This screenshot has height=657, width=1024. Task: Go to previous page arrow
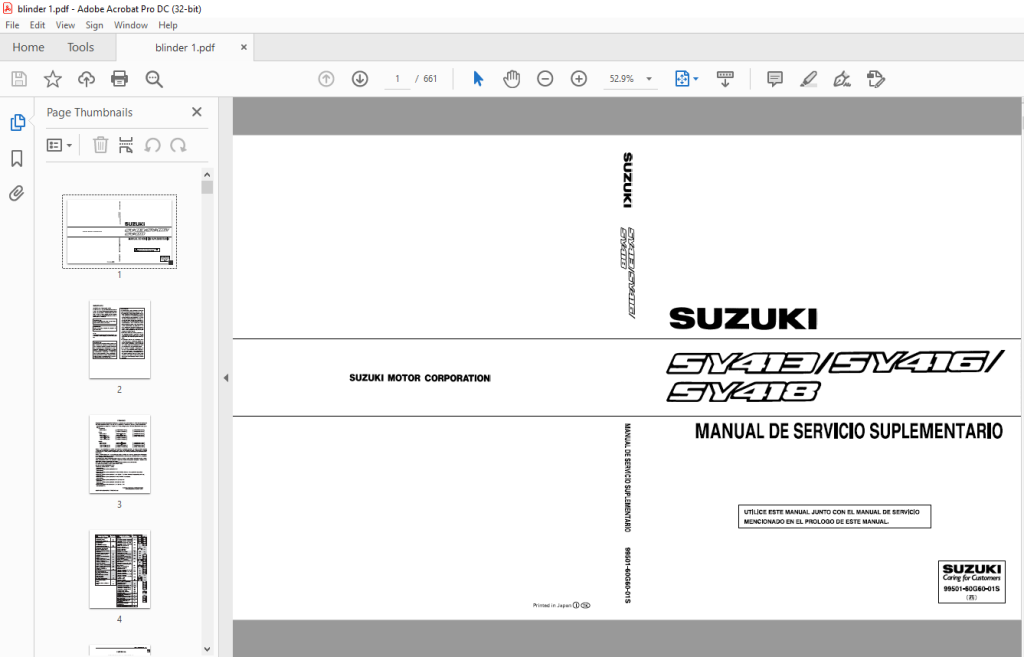(x=326, y=79)
